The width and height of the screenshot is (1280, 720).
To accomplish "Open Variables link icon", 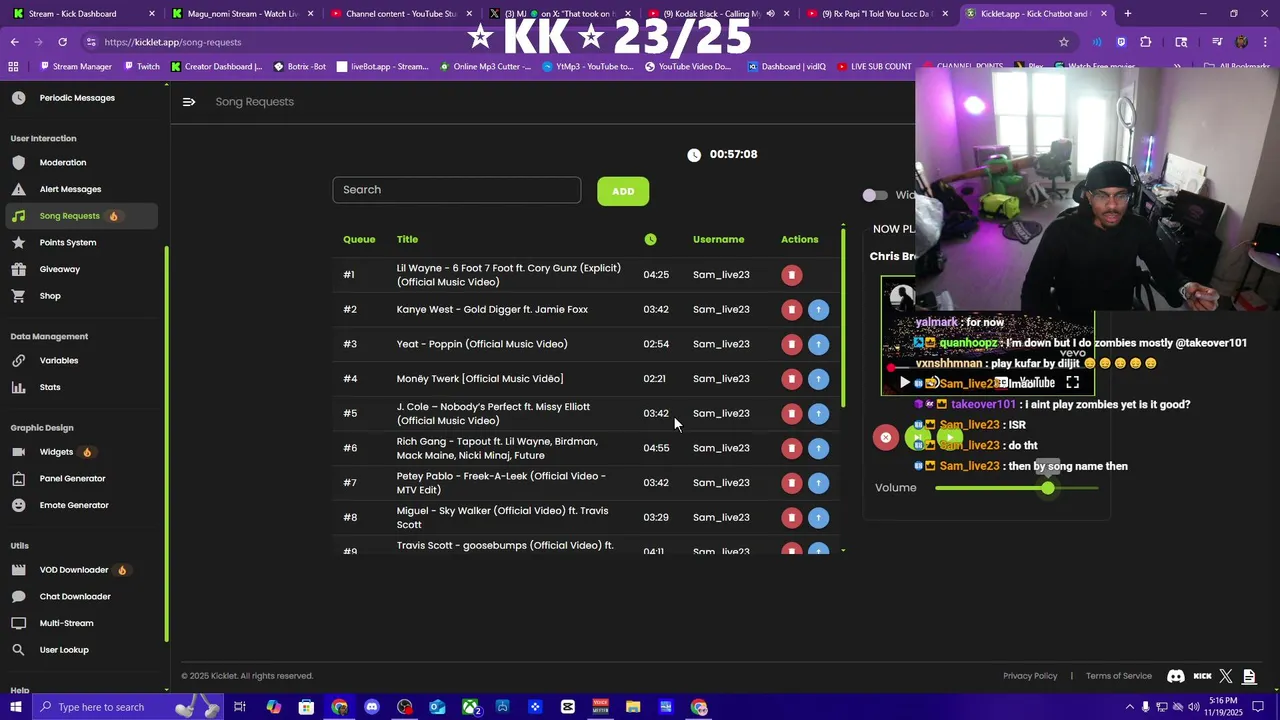I will pos(18,360).
